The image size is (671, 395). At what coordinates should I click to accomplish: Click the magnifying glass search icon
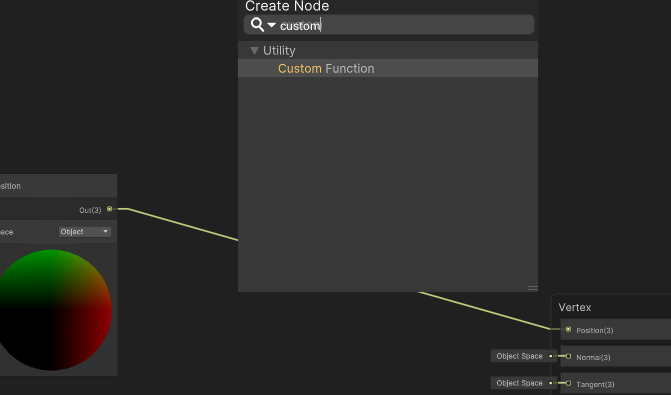tap(257, 25)
